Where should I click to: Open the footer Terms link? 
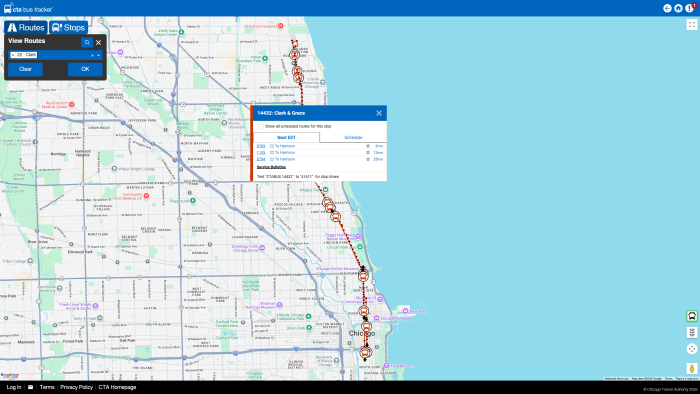47,387
